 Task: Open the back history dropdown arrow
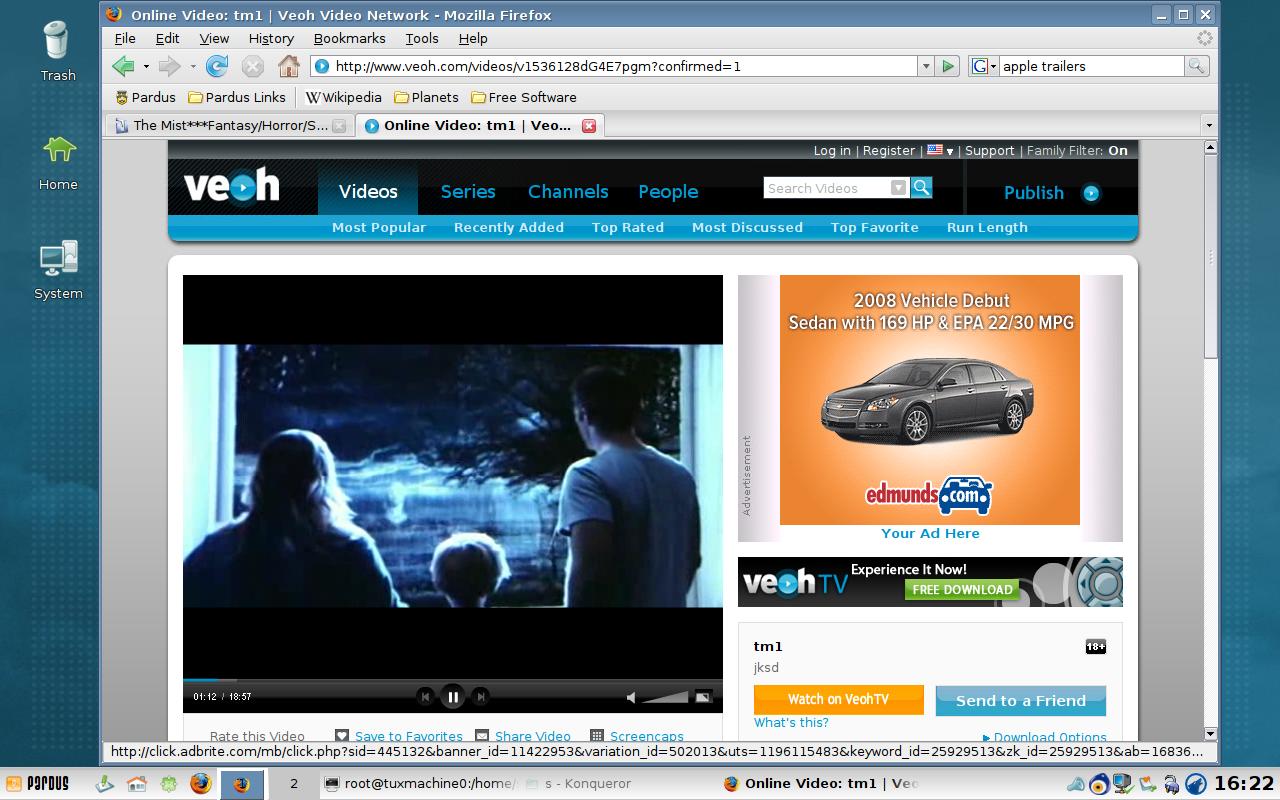pyautogui.click(x=146, y=66)
